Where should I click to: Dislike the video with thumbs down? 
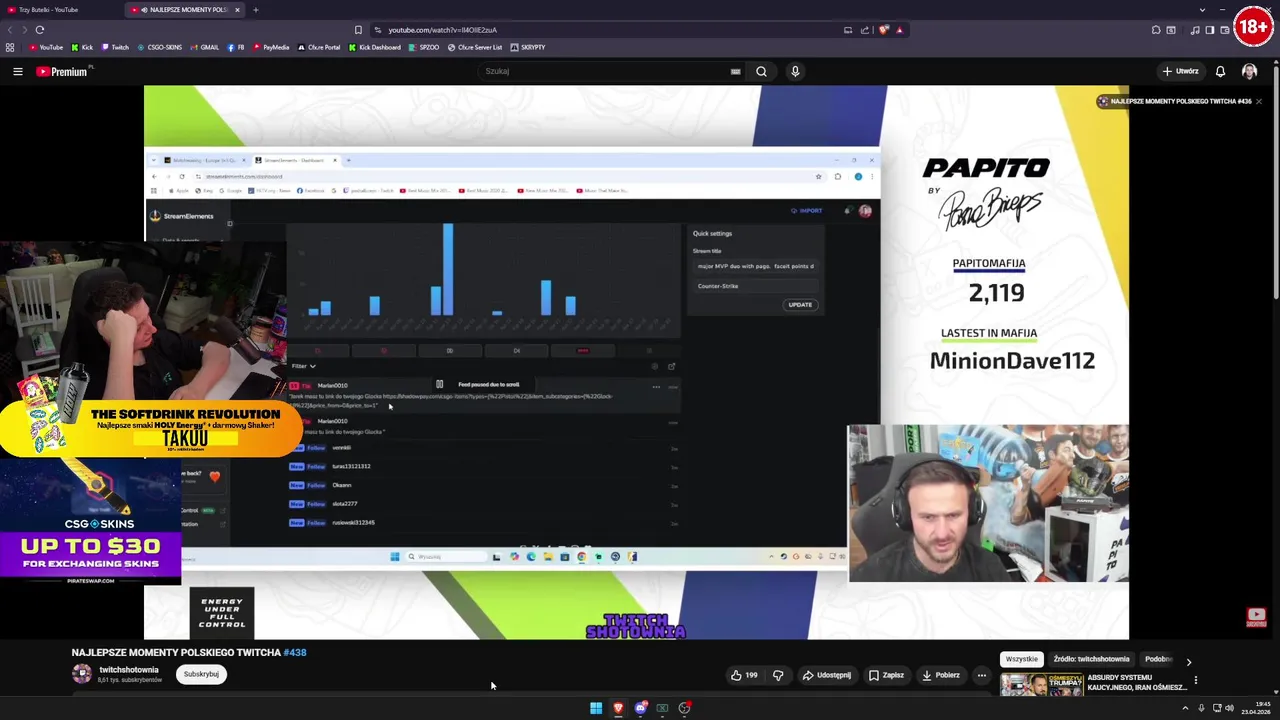(778, 675)
